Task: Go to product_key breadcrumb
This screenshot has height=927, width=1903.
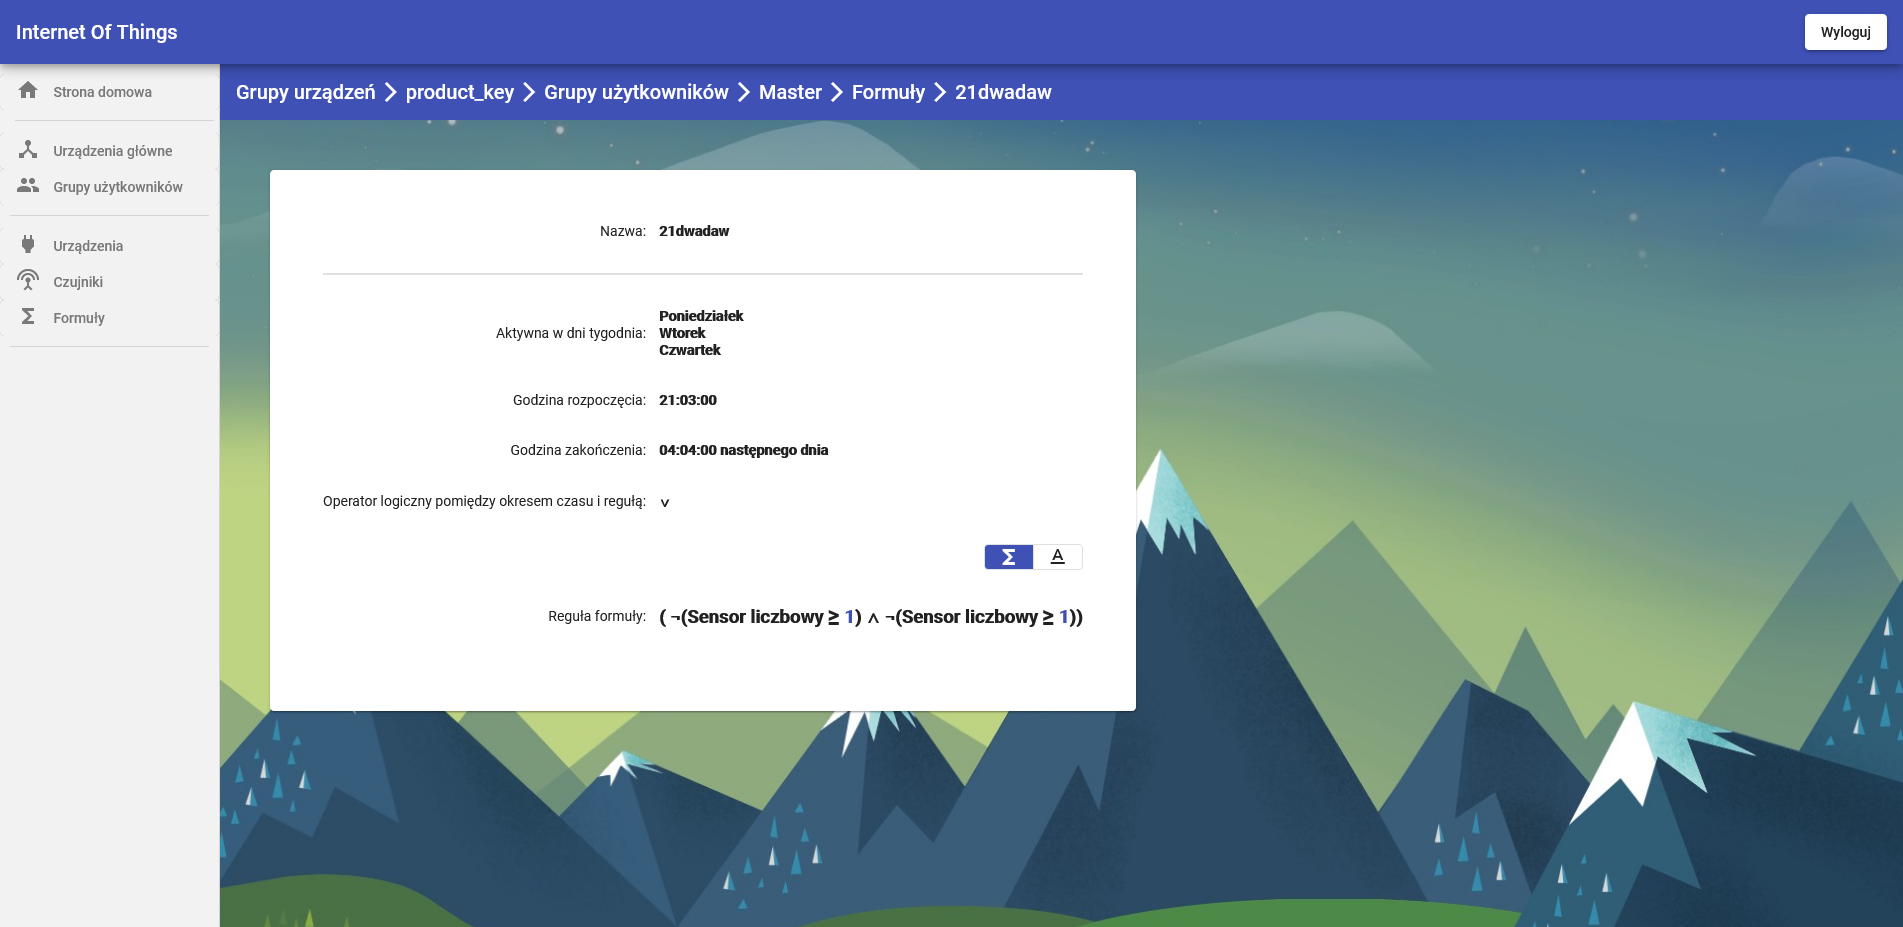Action: [460, 92]
